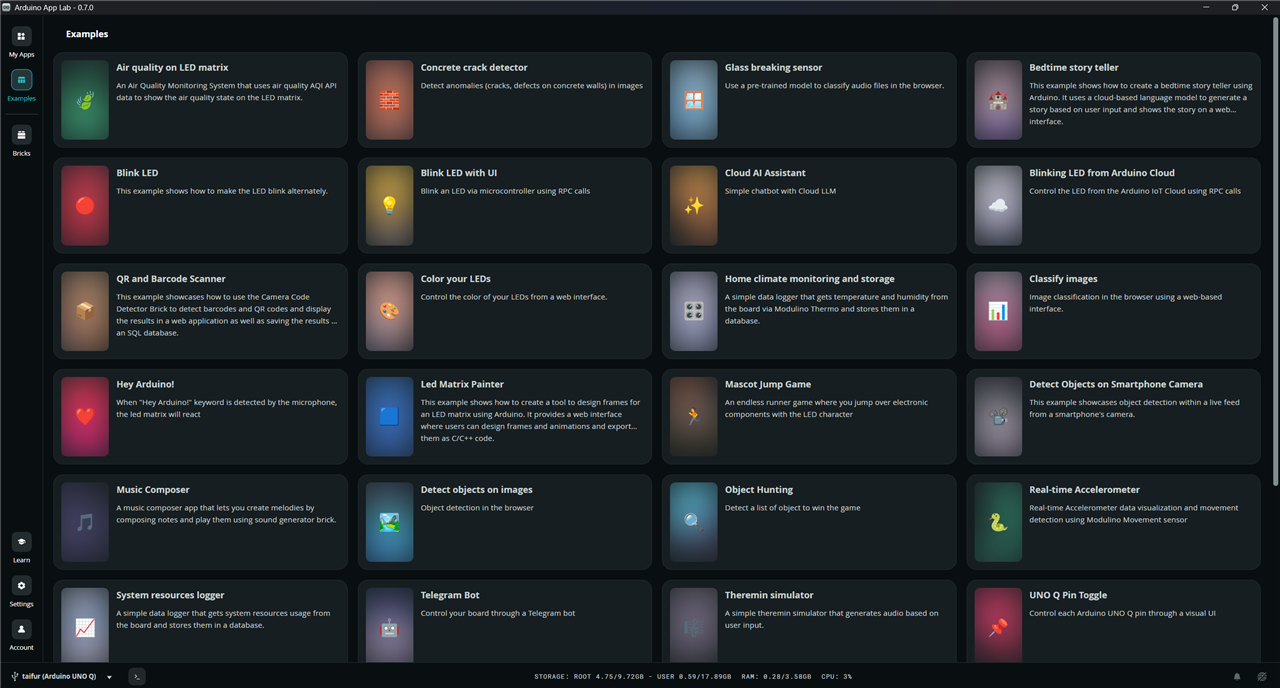Viewport: 1280px width, 688px height.
Task: Click the Blink LED red circle icon
Action: (x=85, y=205)
